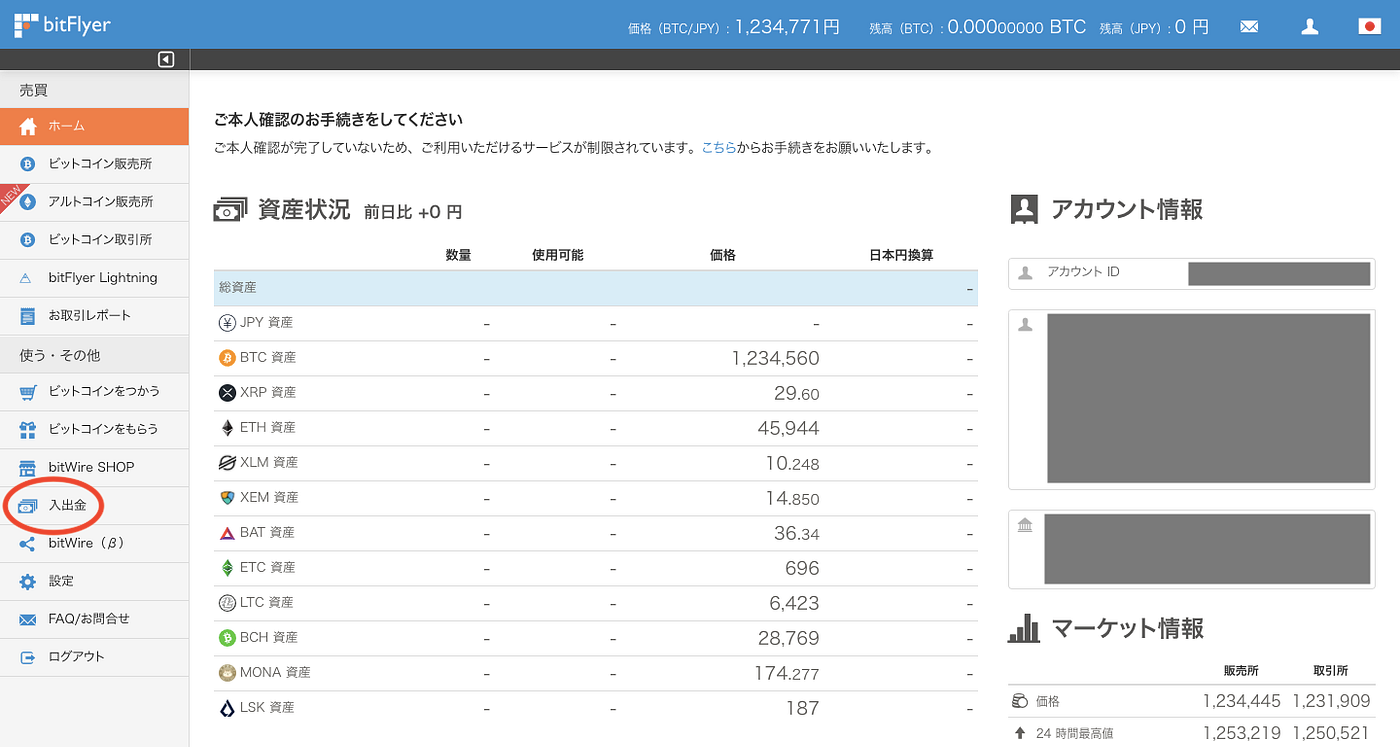This screenshot has height=747, width=1400.
Task: Click the LSK 資産 row label
Action: [267, 708]
